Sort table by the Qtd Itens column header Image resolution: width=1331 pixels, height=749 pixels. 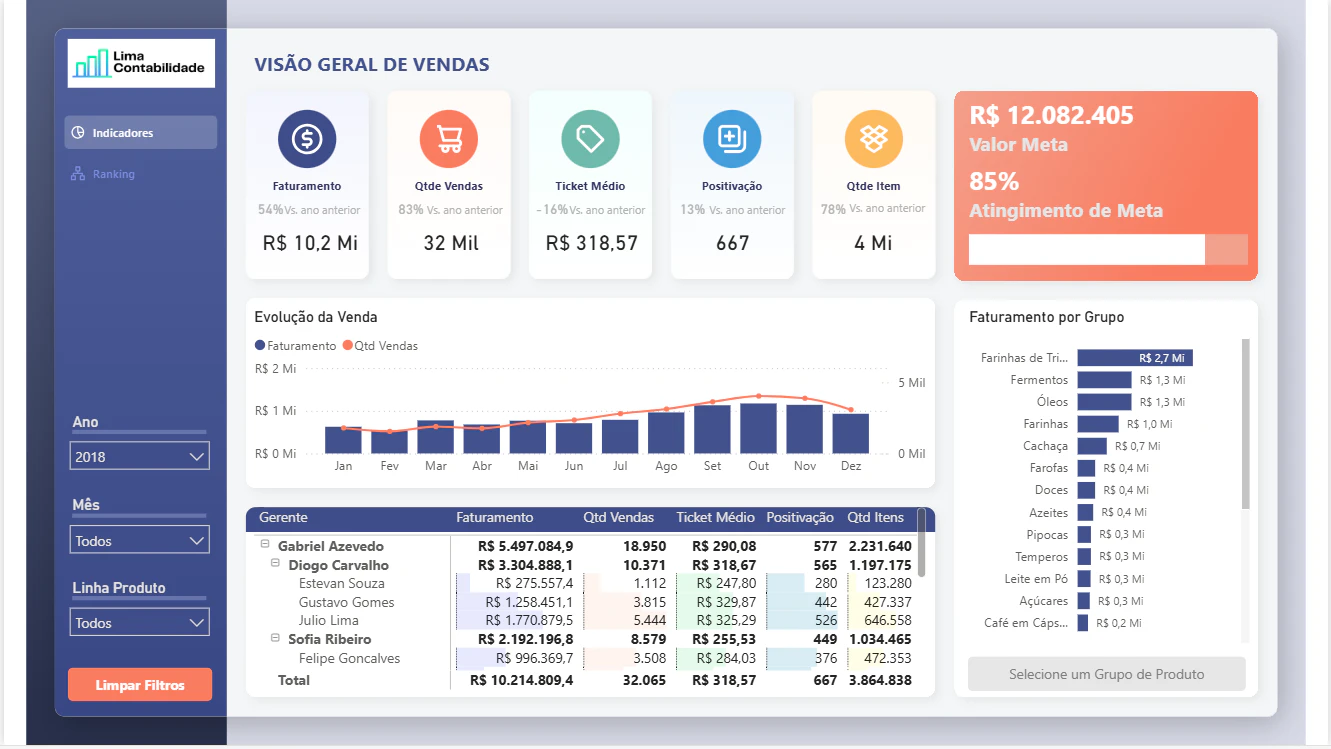[x=876, y=518]
